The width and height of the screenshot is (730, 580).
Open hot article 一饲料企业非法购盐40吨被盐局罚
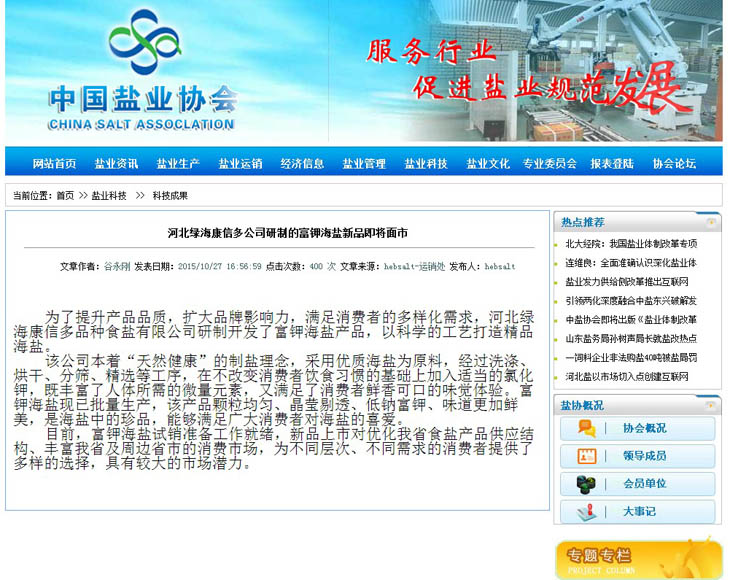(x=631, y=357)
